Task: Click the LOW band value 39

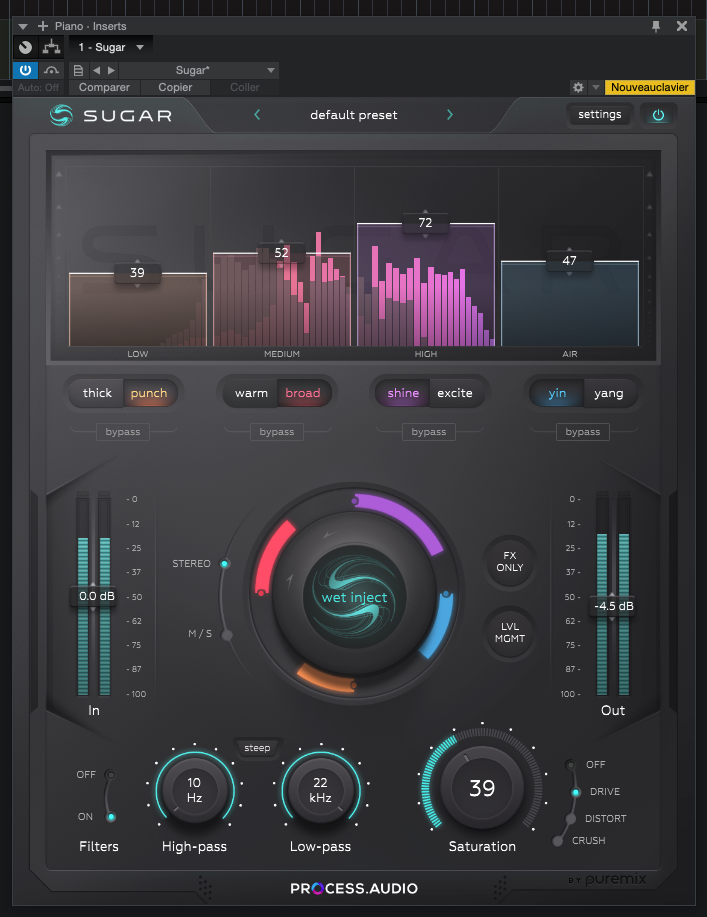Action: [x=137, y=273]
